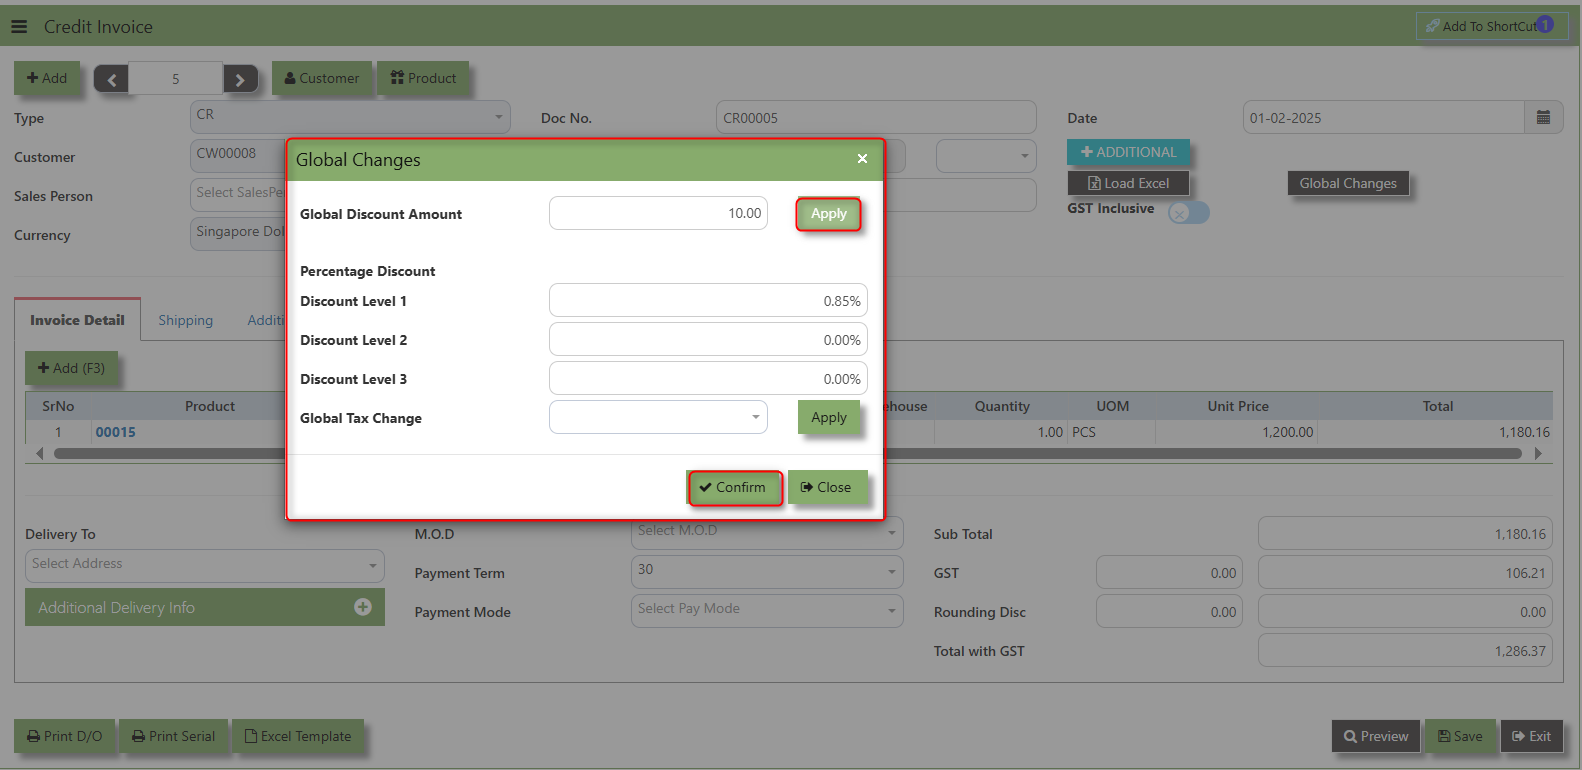The image size is (1582, 770).
Task: Click Load Excel button
Action: pos(1128,183)
